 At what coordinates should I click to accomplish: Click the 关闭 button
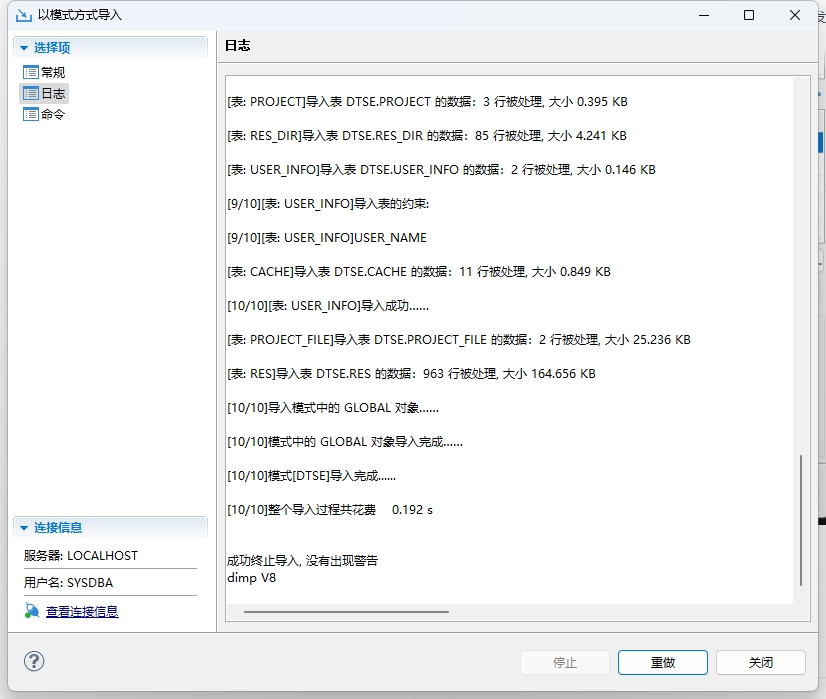(761, 662)
